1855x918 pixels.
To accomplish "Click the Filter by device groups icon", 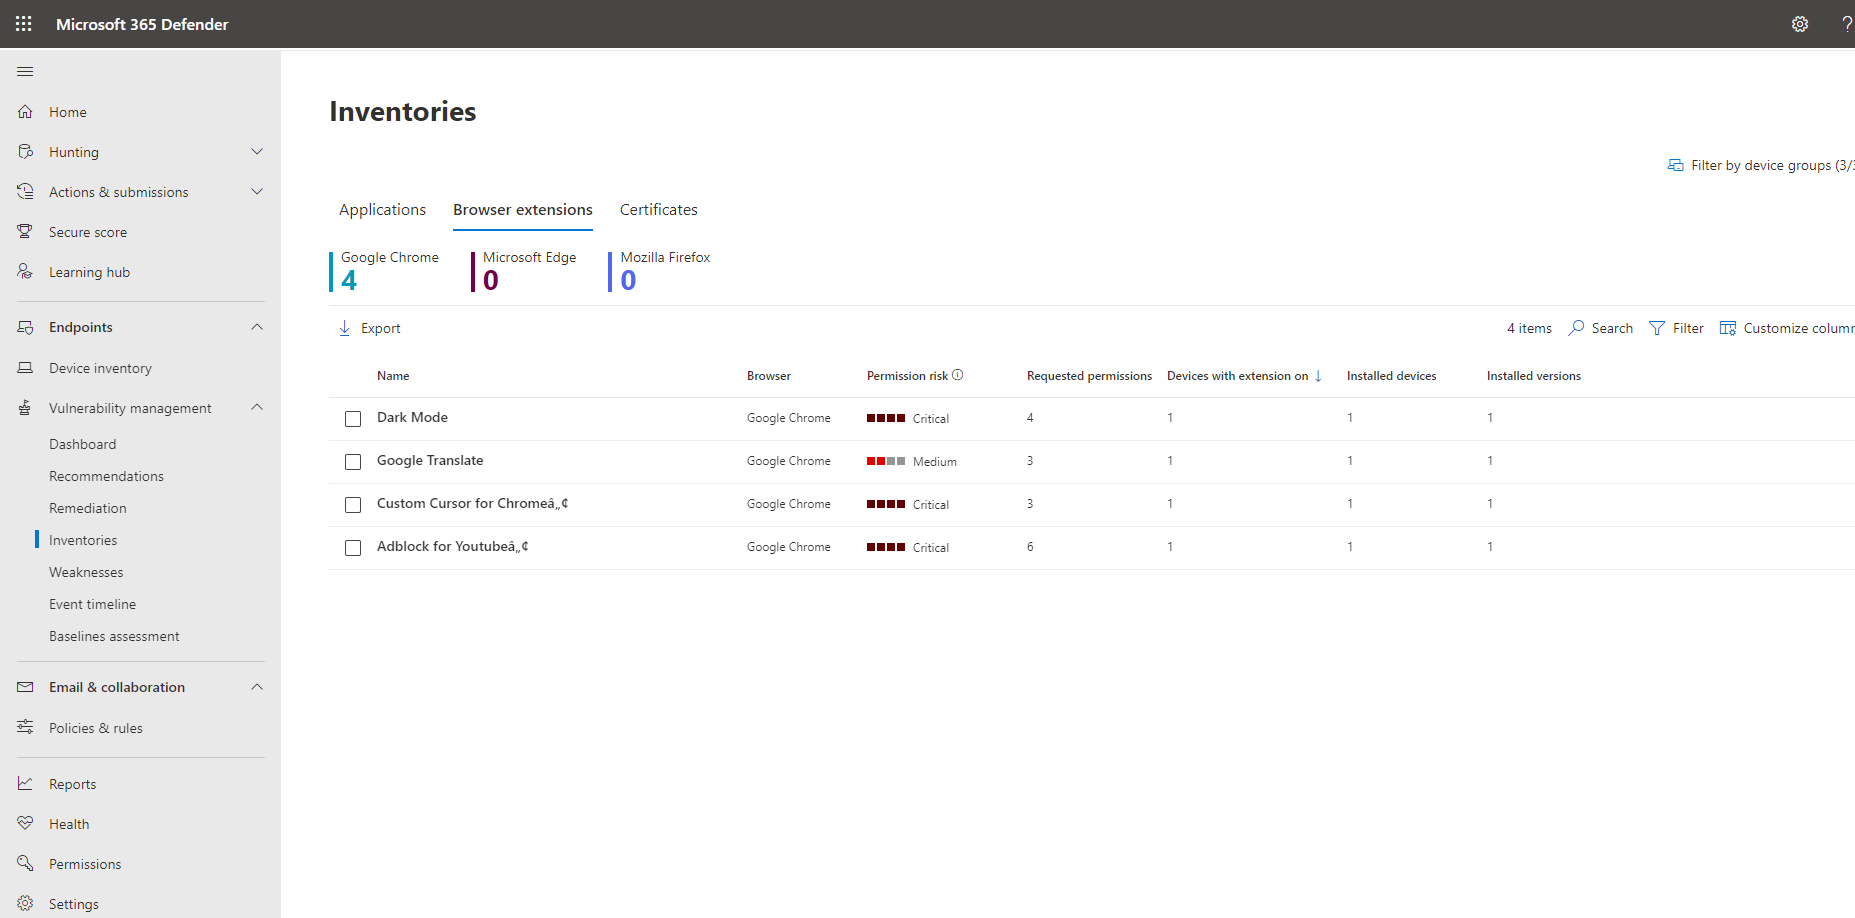I will click(1676, 165).
